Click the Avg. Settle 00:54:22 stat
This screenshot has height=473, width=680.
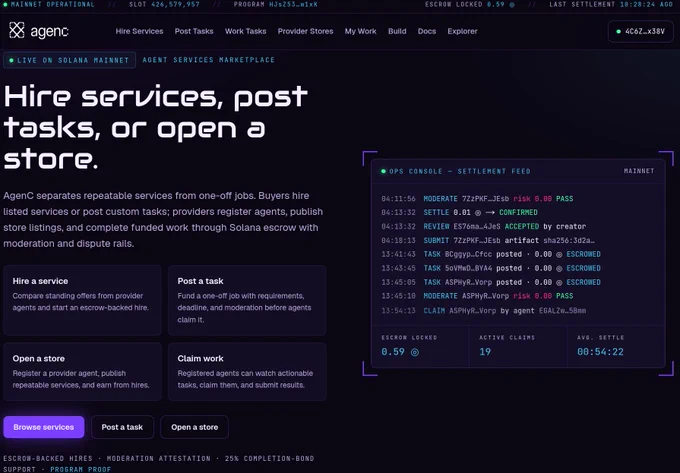(x=616, y=346)
